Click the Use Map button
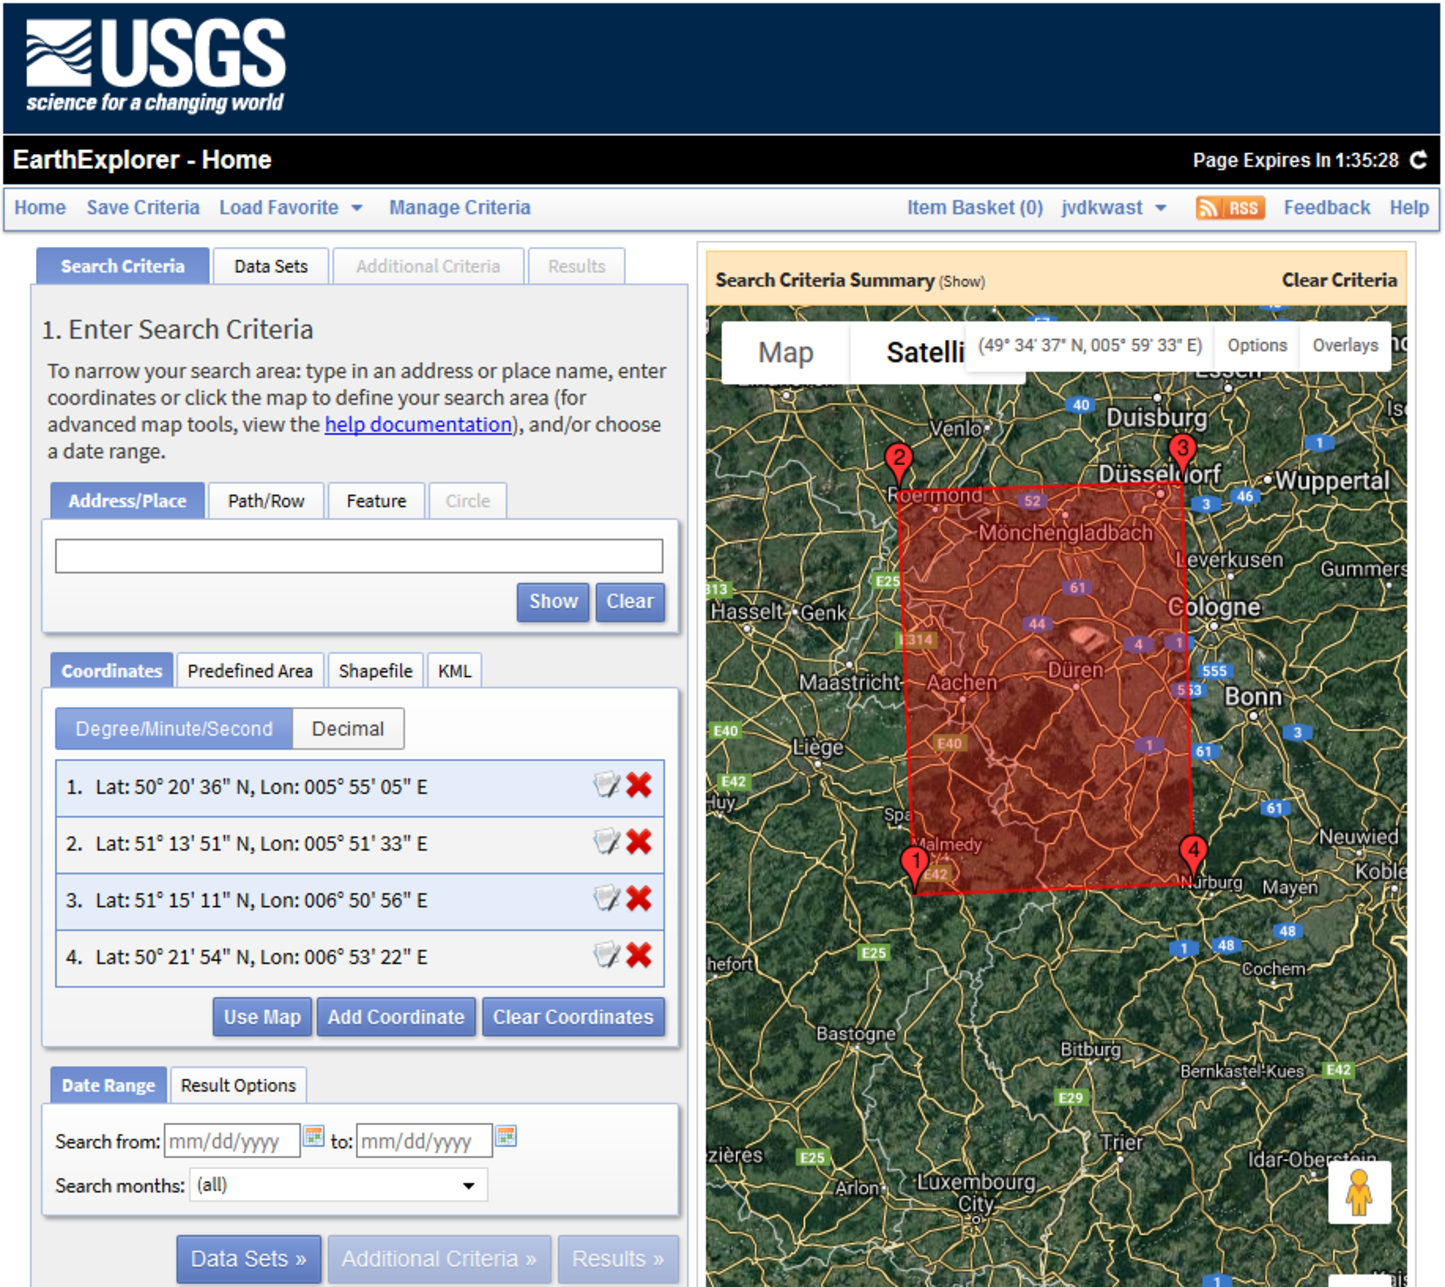This screenshot has width=1445, height=1287. coord(261,1016)
